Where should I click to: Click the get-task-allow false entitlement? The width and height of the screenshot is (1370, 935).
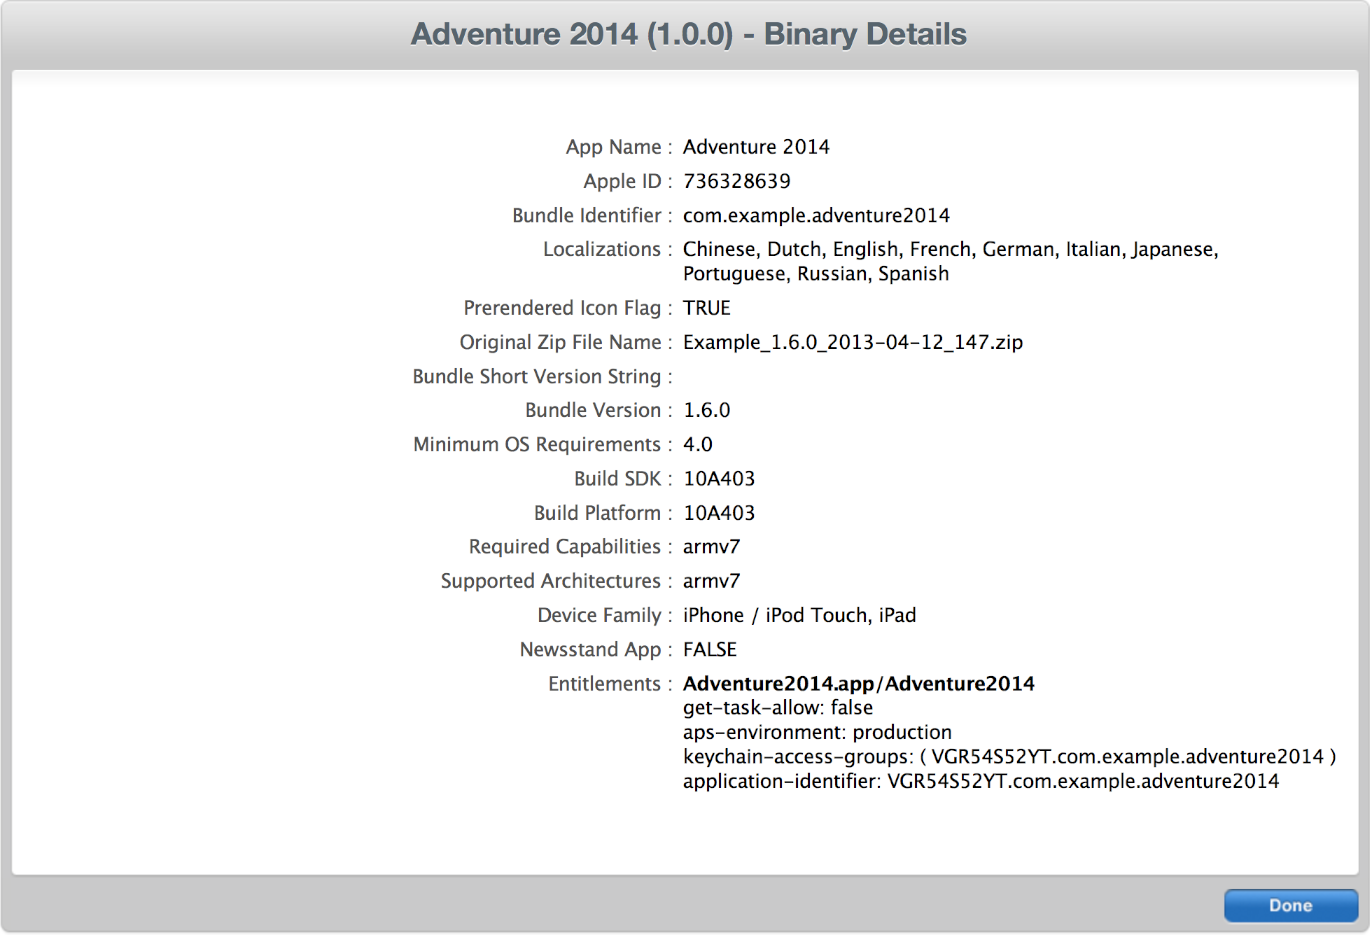[x=777, y=708]
